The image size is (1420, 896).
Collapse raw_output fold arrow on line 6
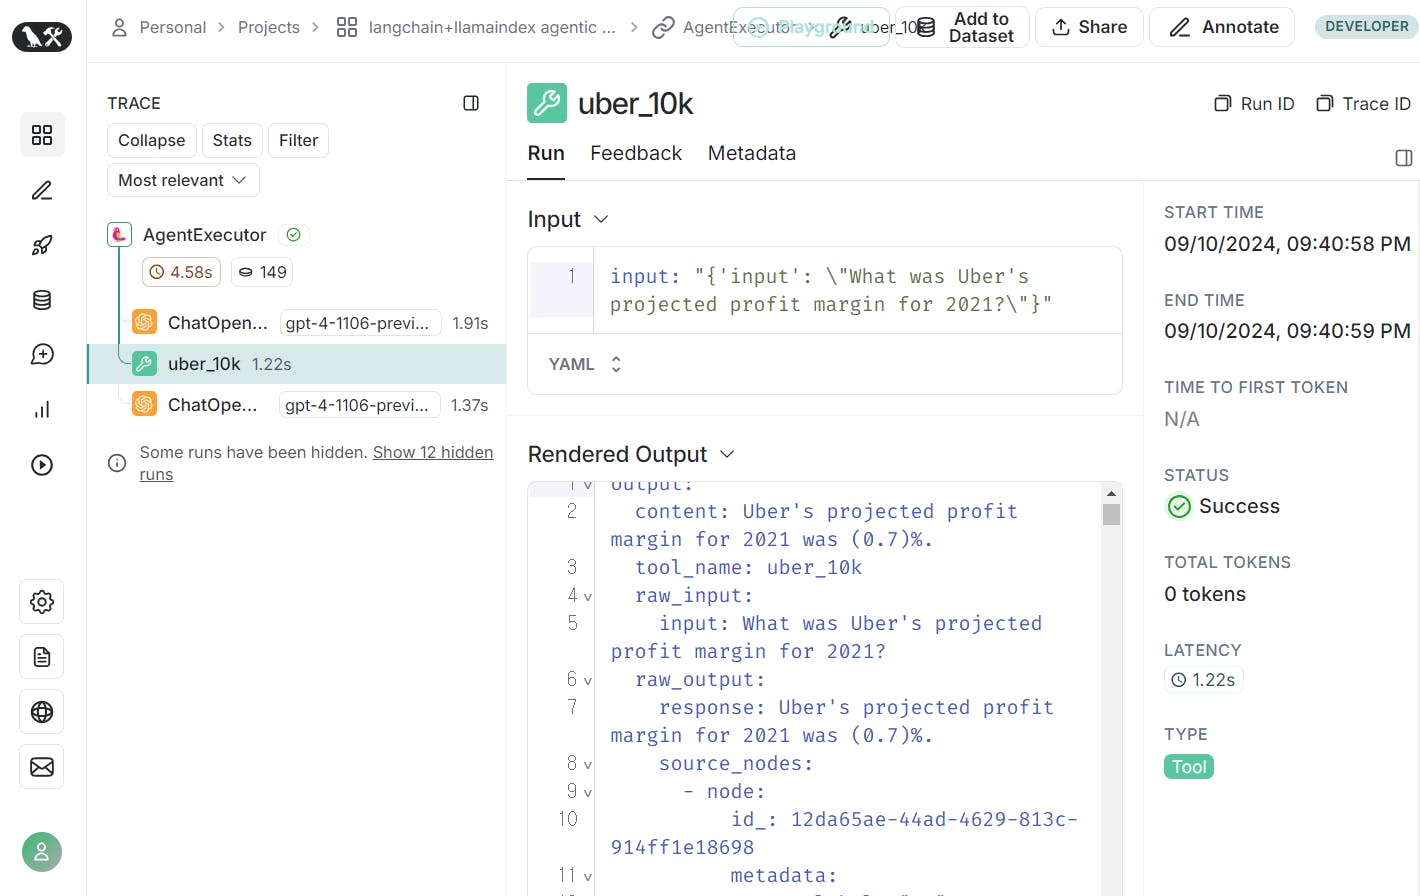pos(587,680)
